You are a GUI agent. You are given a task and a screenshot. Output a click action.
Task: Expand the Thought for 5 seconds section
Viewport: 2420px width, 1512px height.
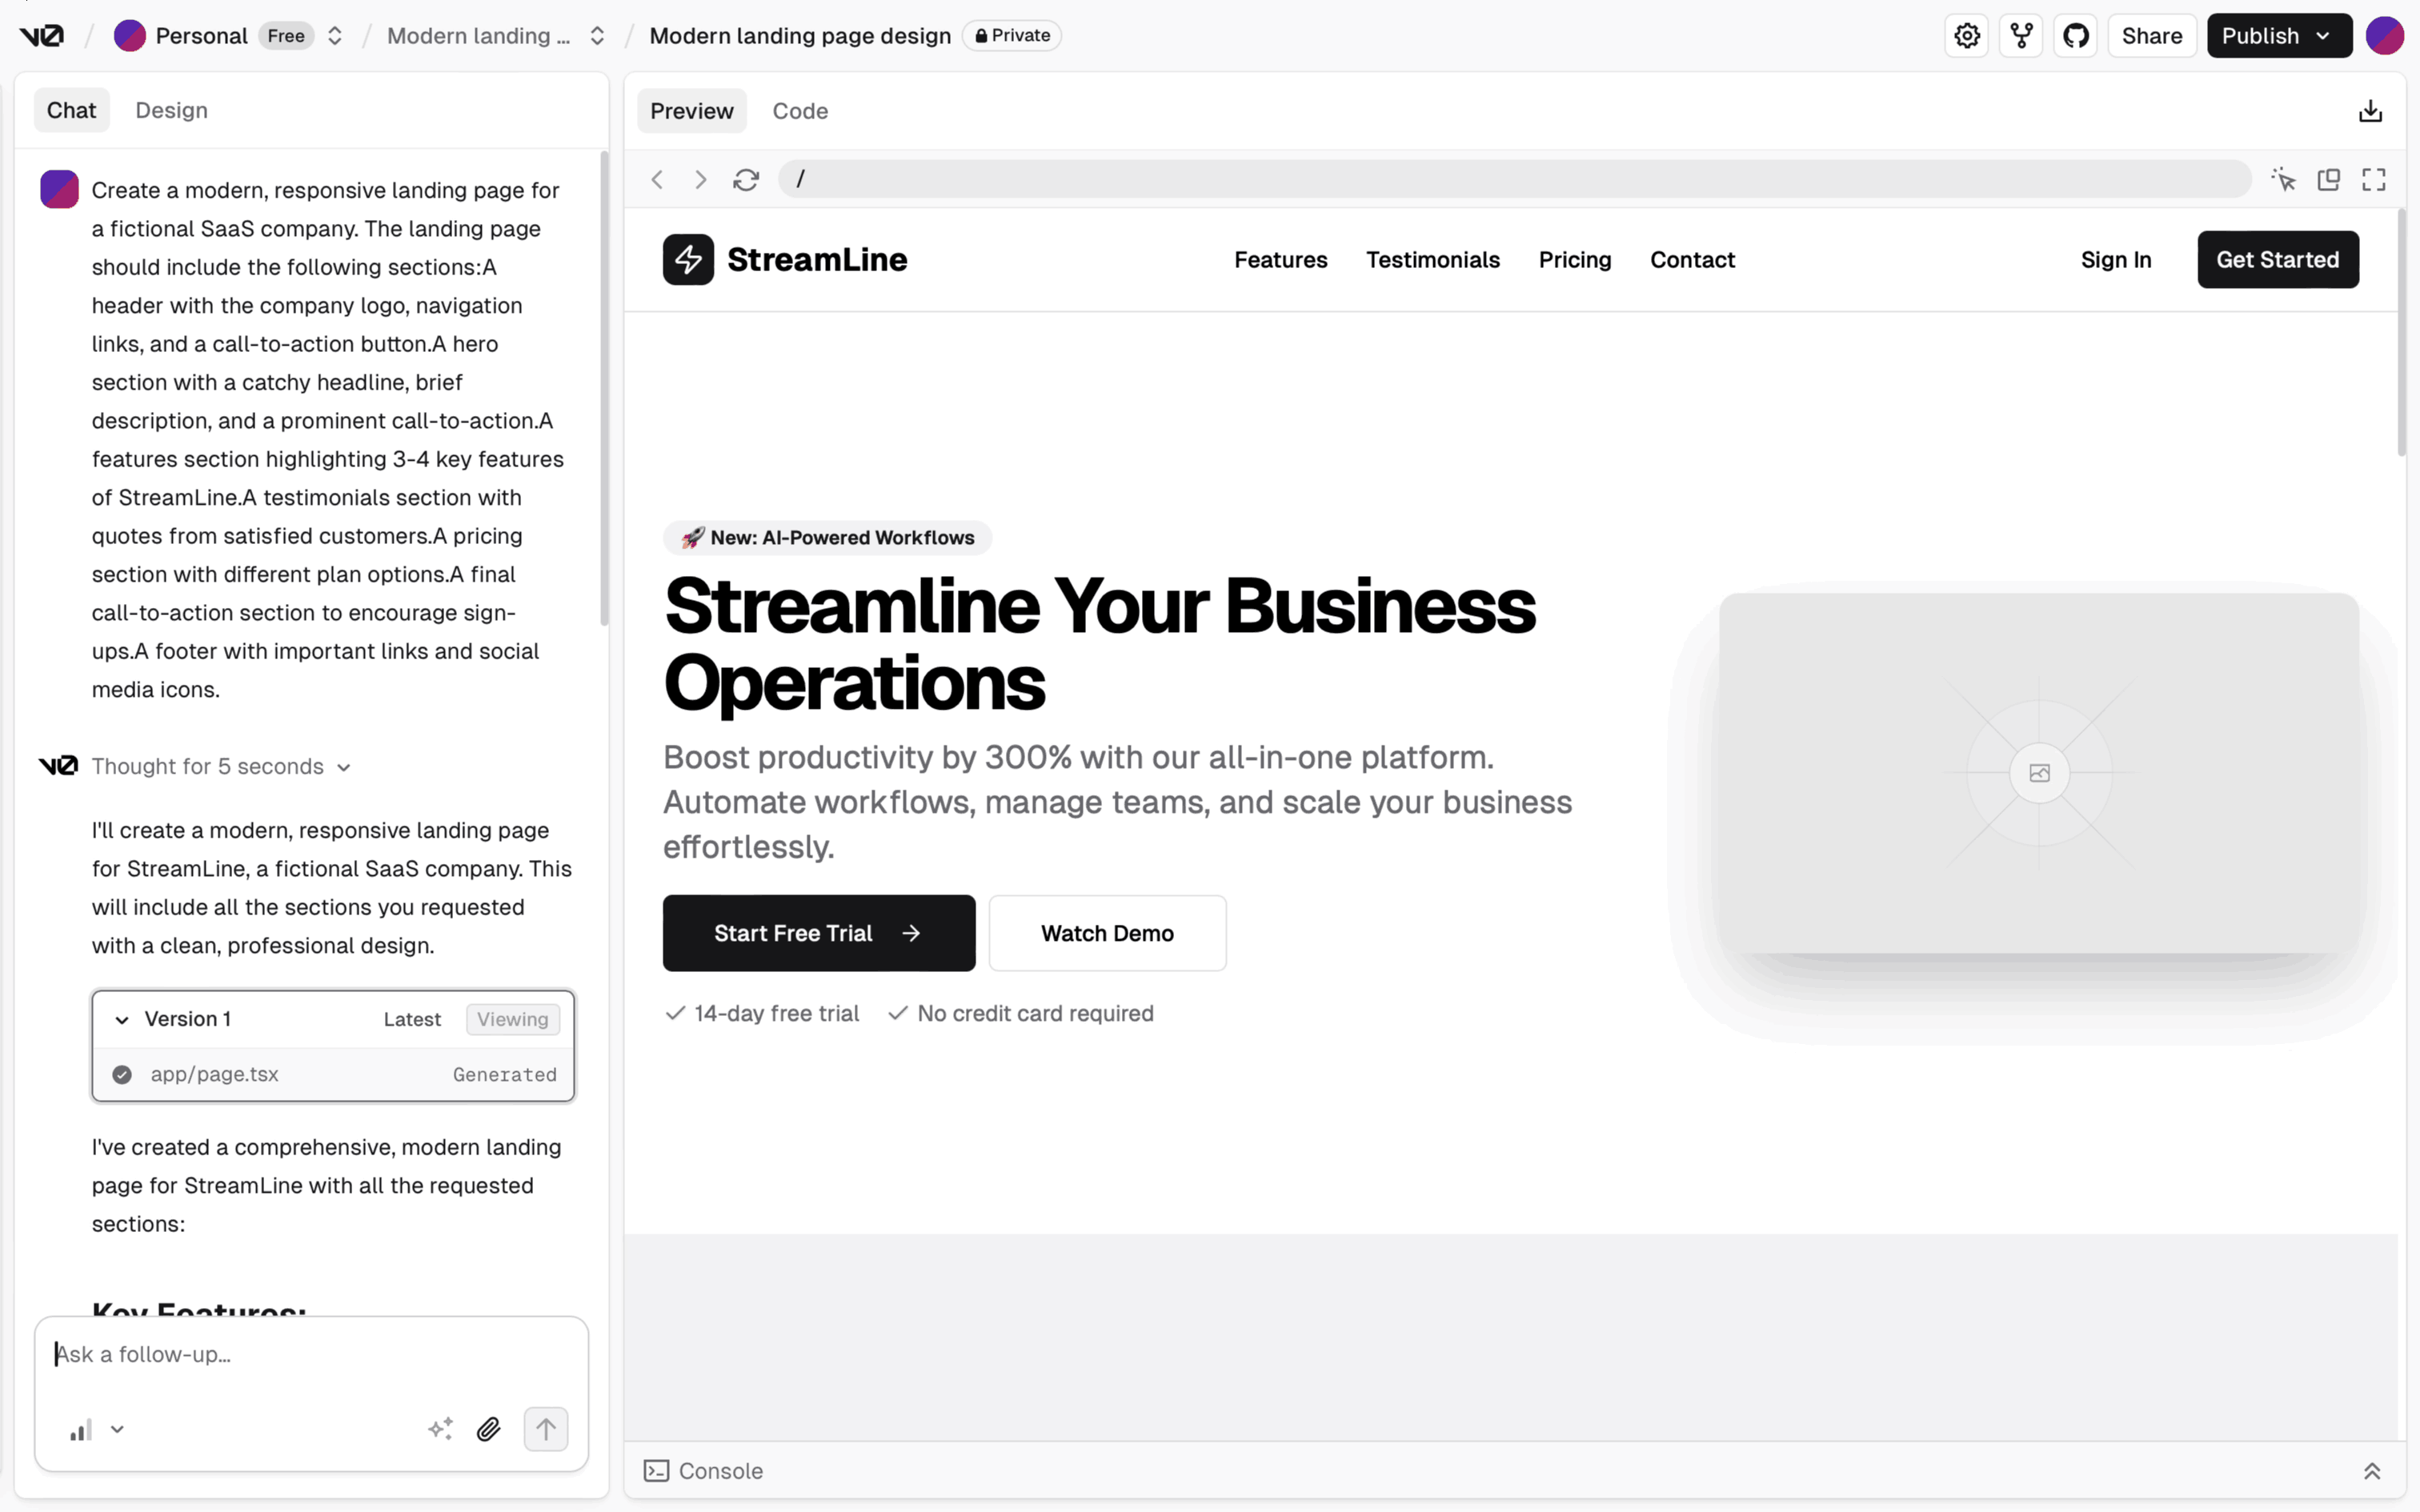(344, 766)
